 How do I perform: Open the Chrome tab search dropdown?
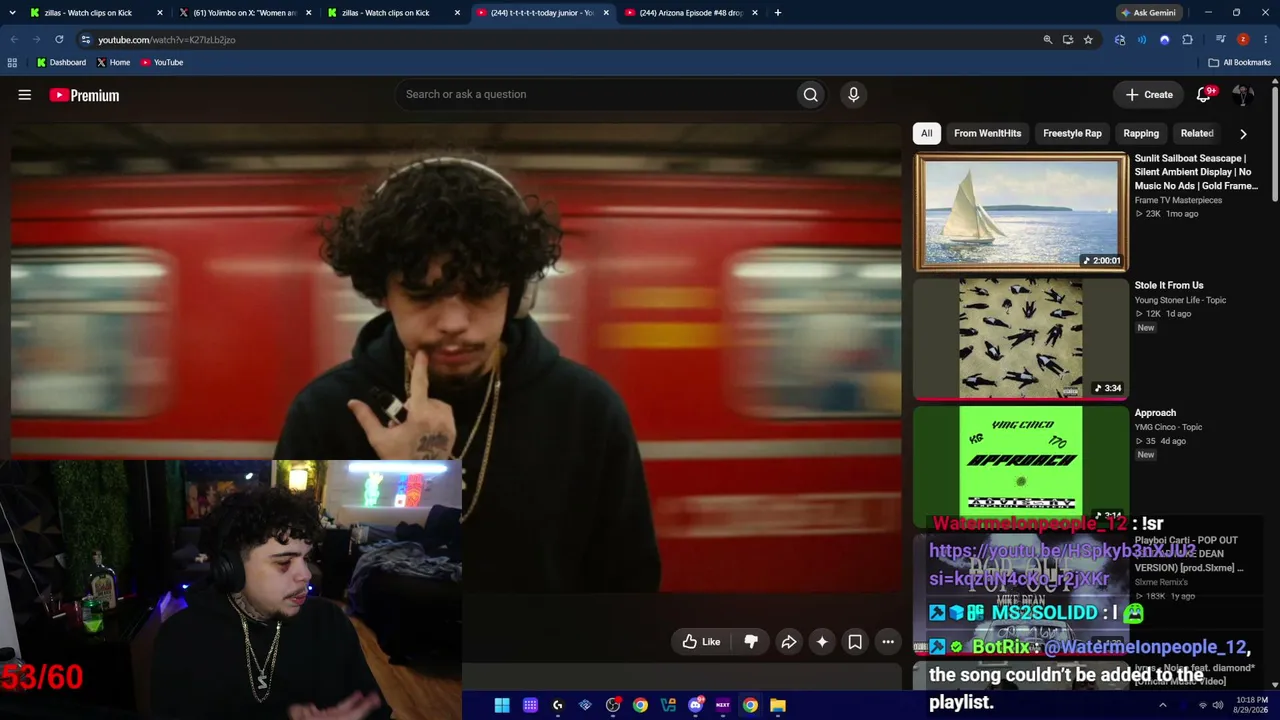(x=12, y=13)
